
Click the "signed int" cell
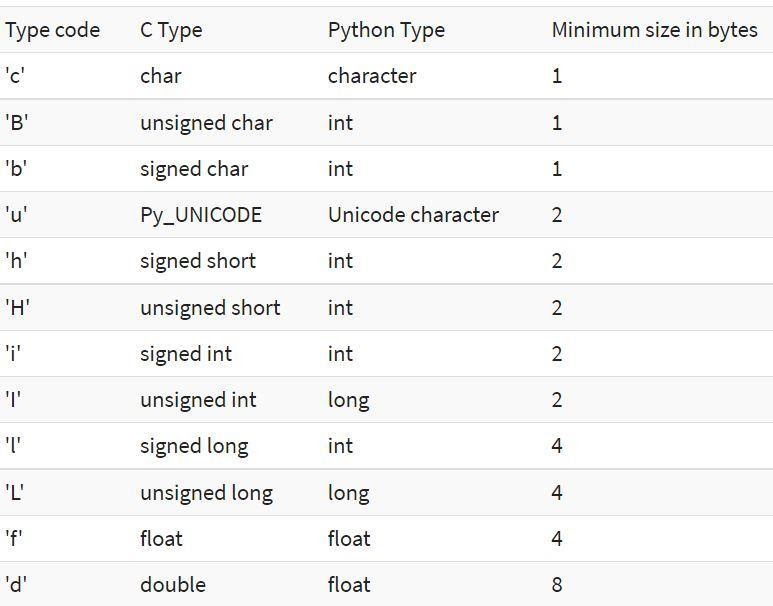[x=186, y=354]
